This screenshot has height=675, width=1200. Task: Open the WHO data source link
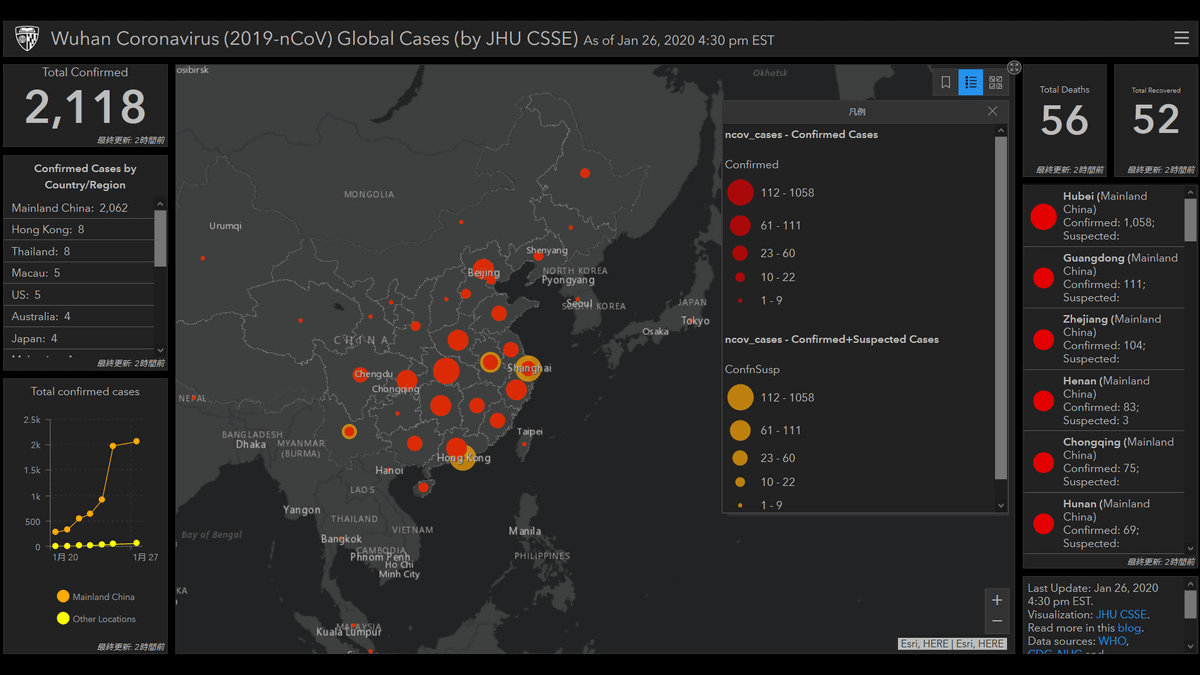point(1112,641)
